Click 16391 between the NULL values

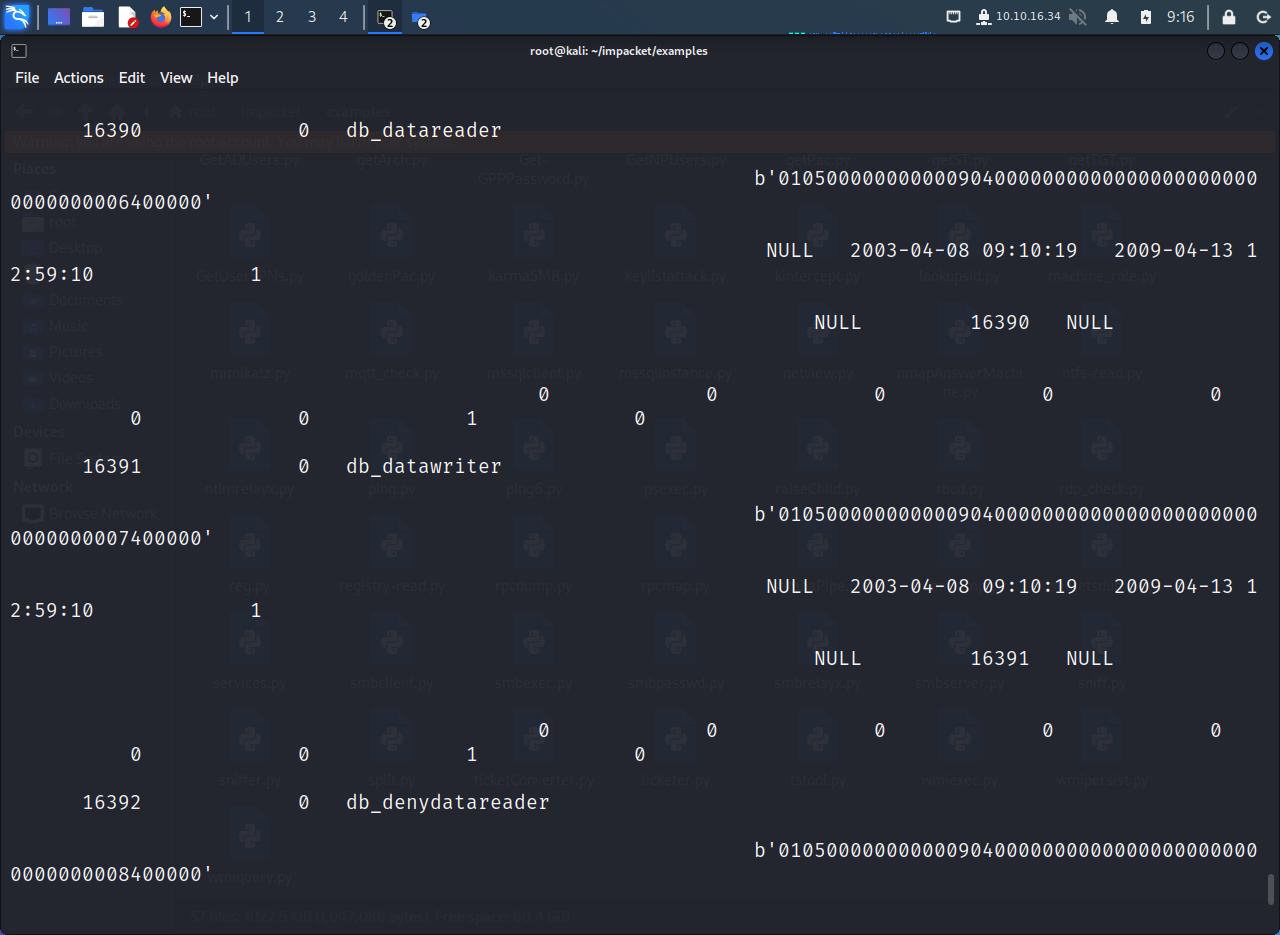(1000, 658)
